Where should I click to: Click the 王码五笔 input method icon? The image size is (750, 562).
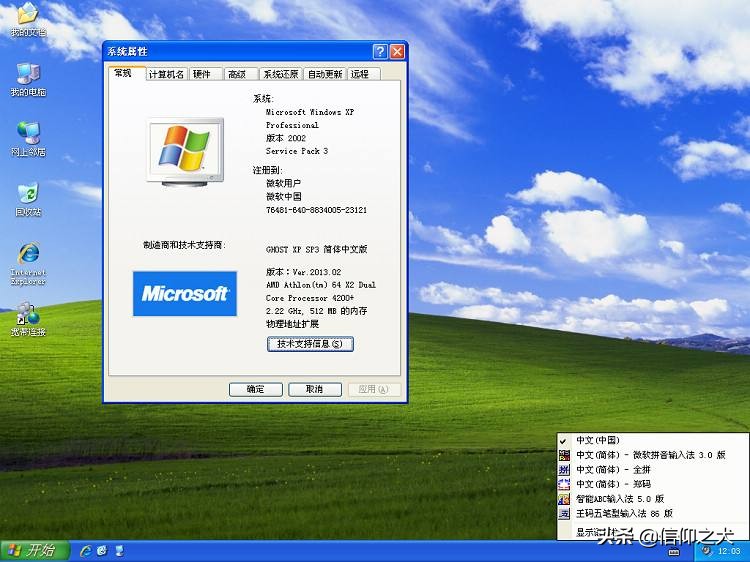(x=564, y=514)
